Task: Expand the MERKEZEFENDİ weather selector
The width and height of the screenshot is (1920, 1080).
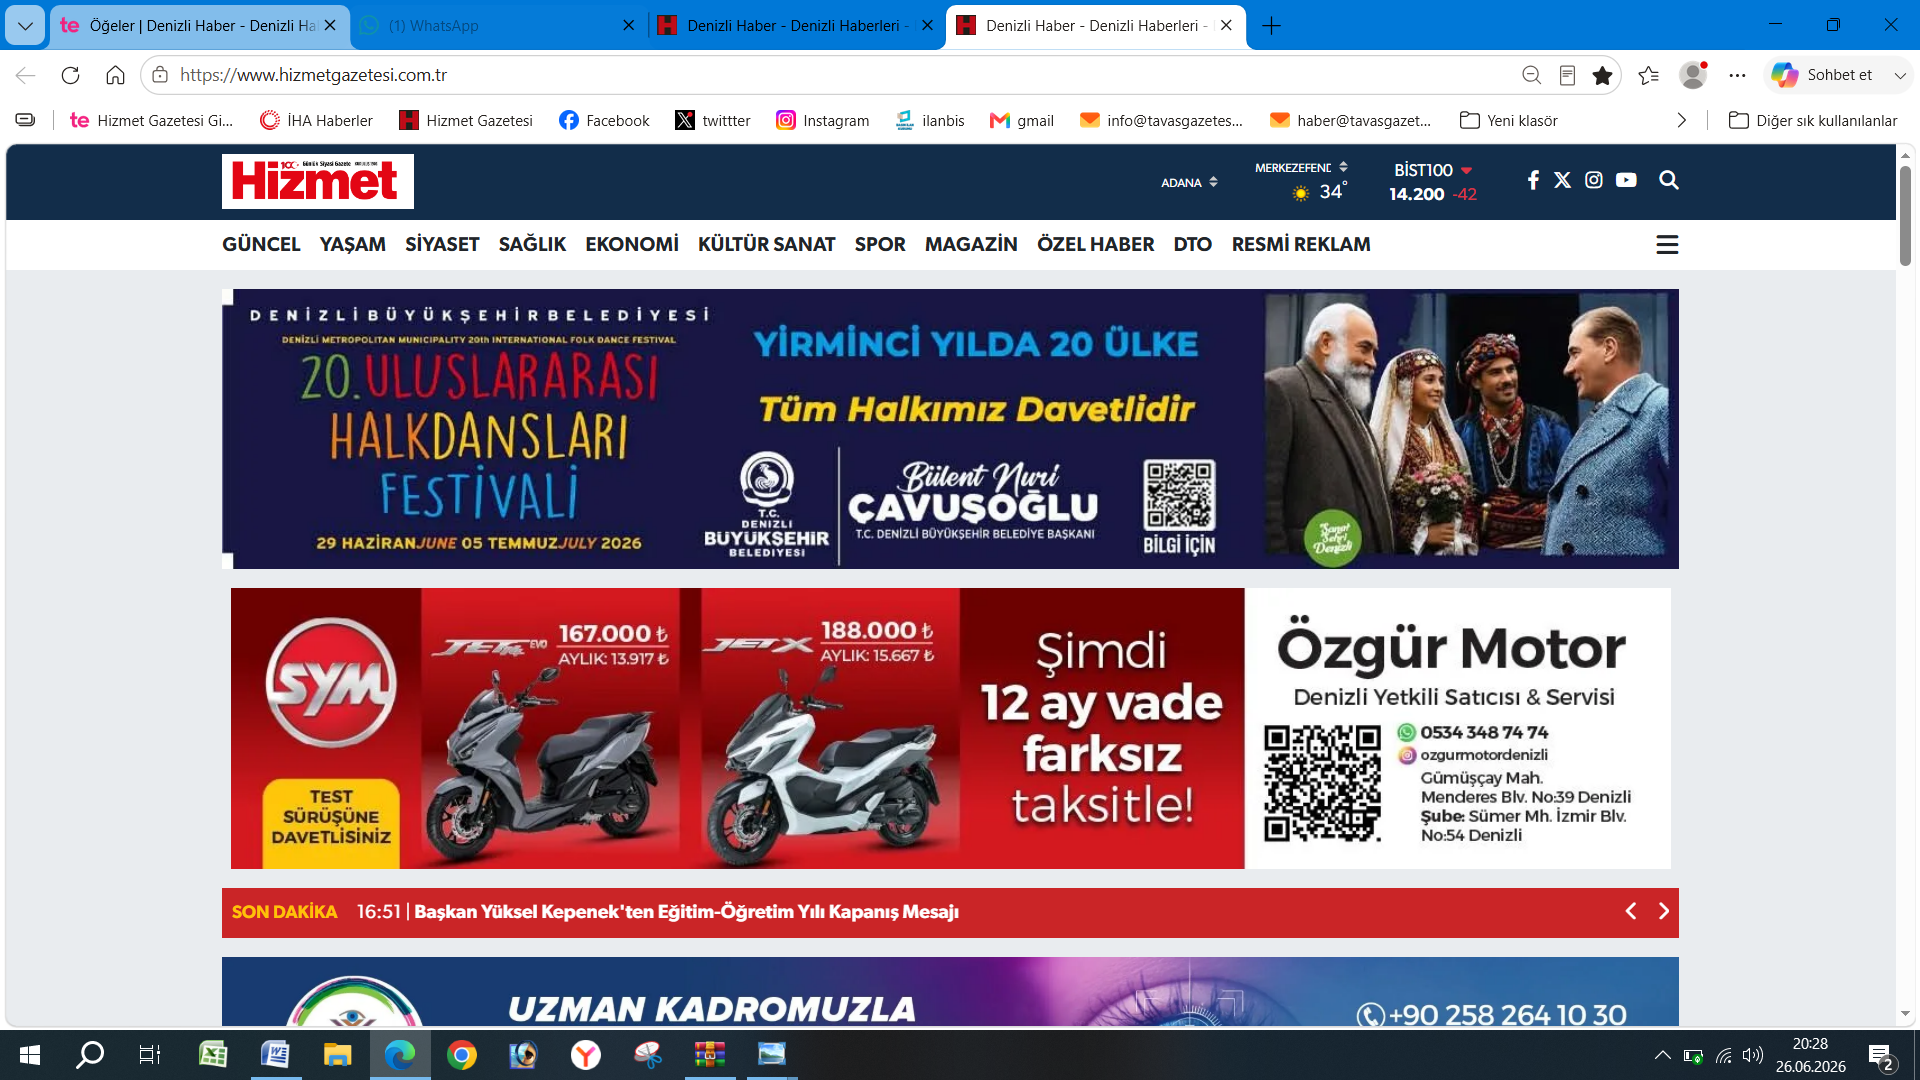Action: [1301, 168]
